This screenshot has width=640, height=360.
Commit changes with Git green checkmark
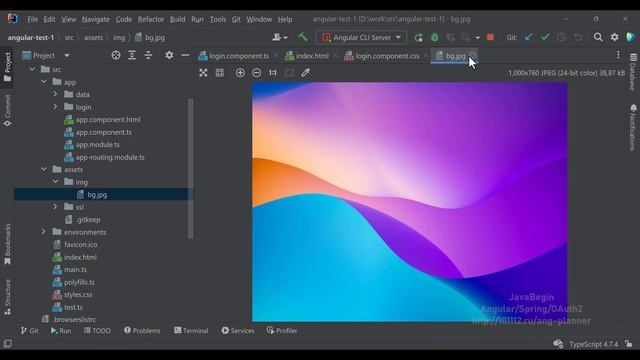[545, 38]
